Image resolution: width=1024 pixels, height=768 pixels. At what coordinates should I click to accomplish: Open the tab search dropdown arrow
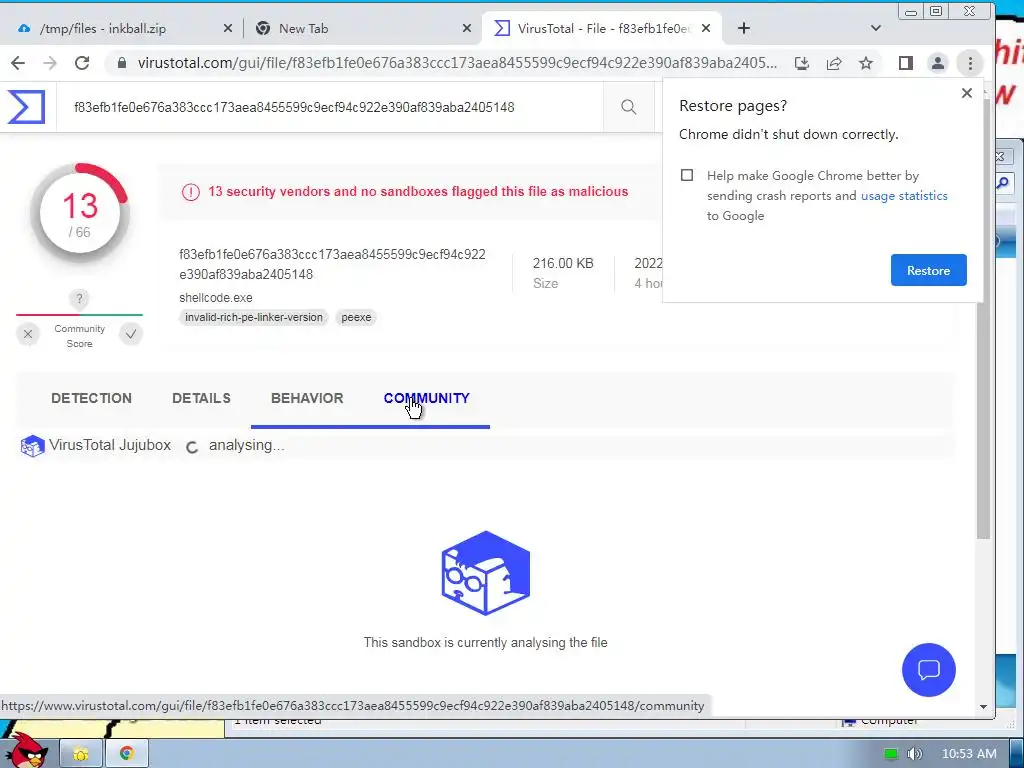(x=876, y=28)
